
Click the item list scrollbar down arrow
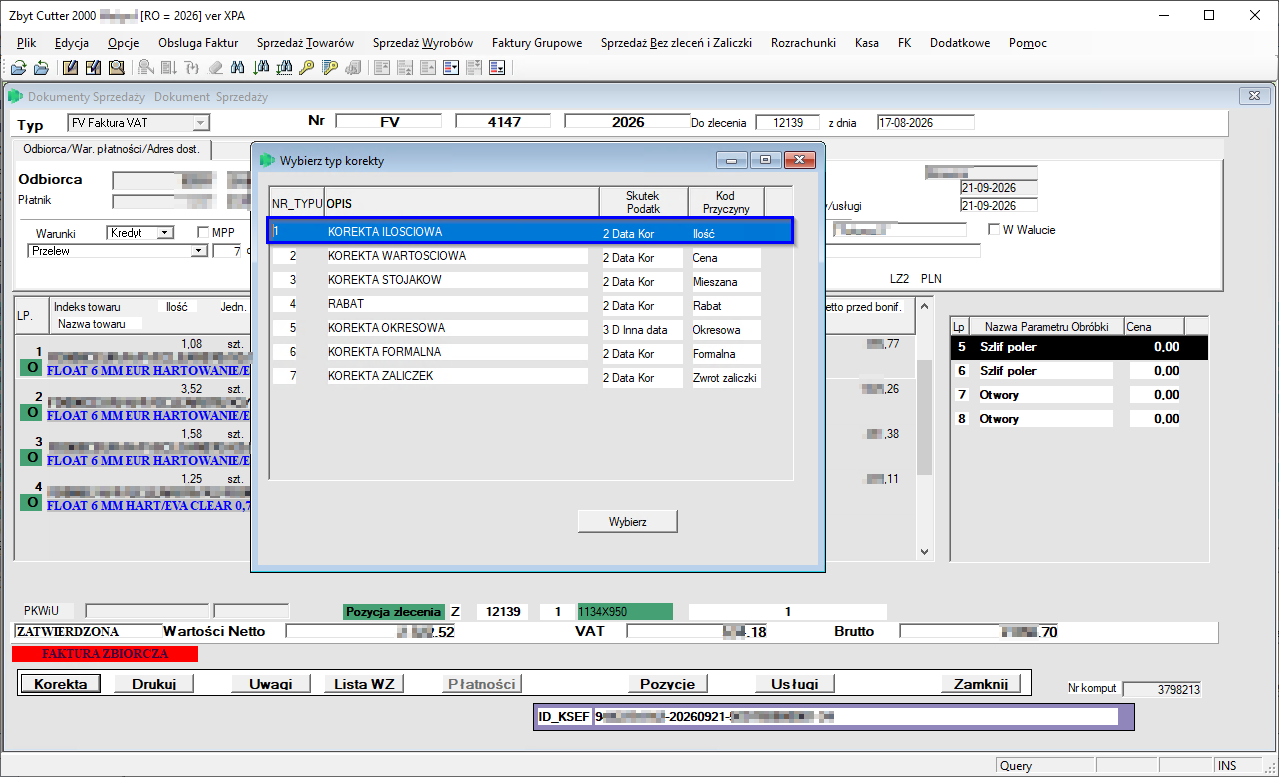click(x=925, y=552)
